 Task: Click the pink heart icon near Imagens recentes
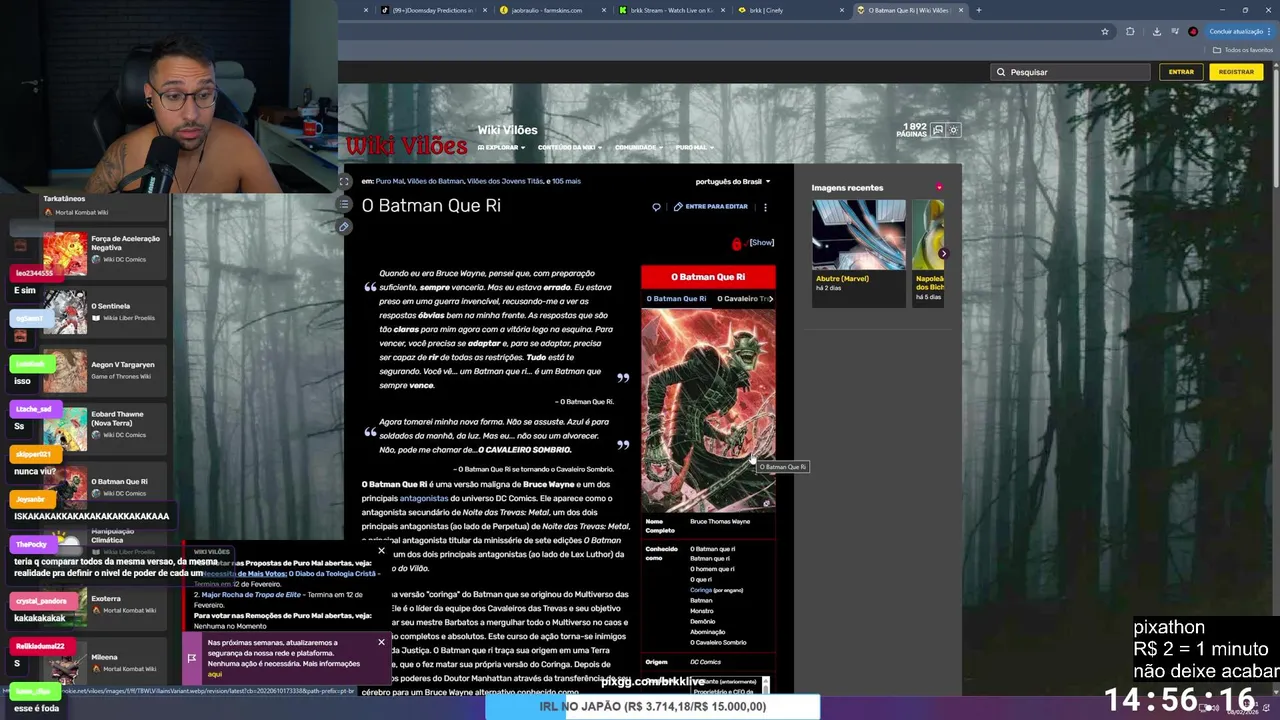pos(939,187)
